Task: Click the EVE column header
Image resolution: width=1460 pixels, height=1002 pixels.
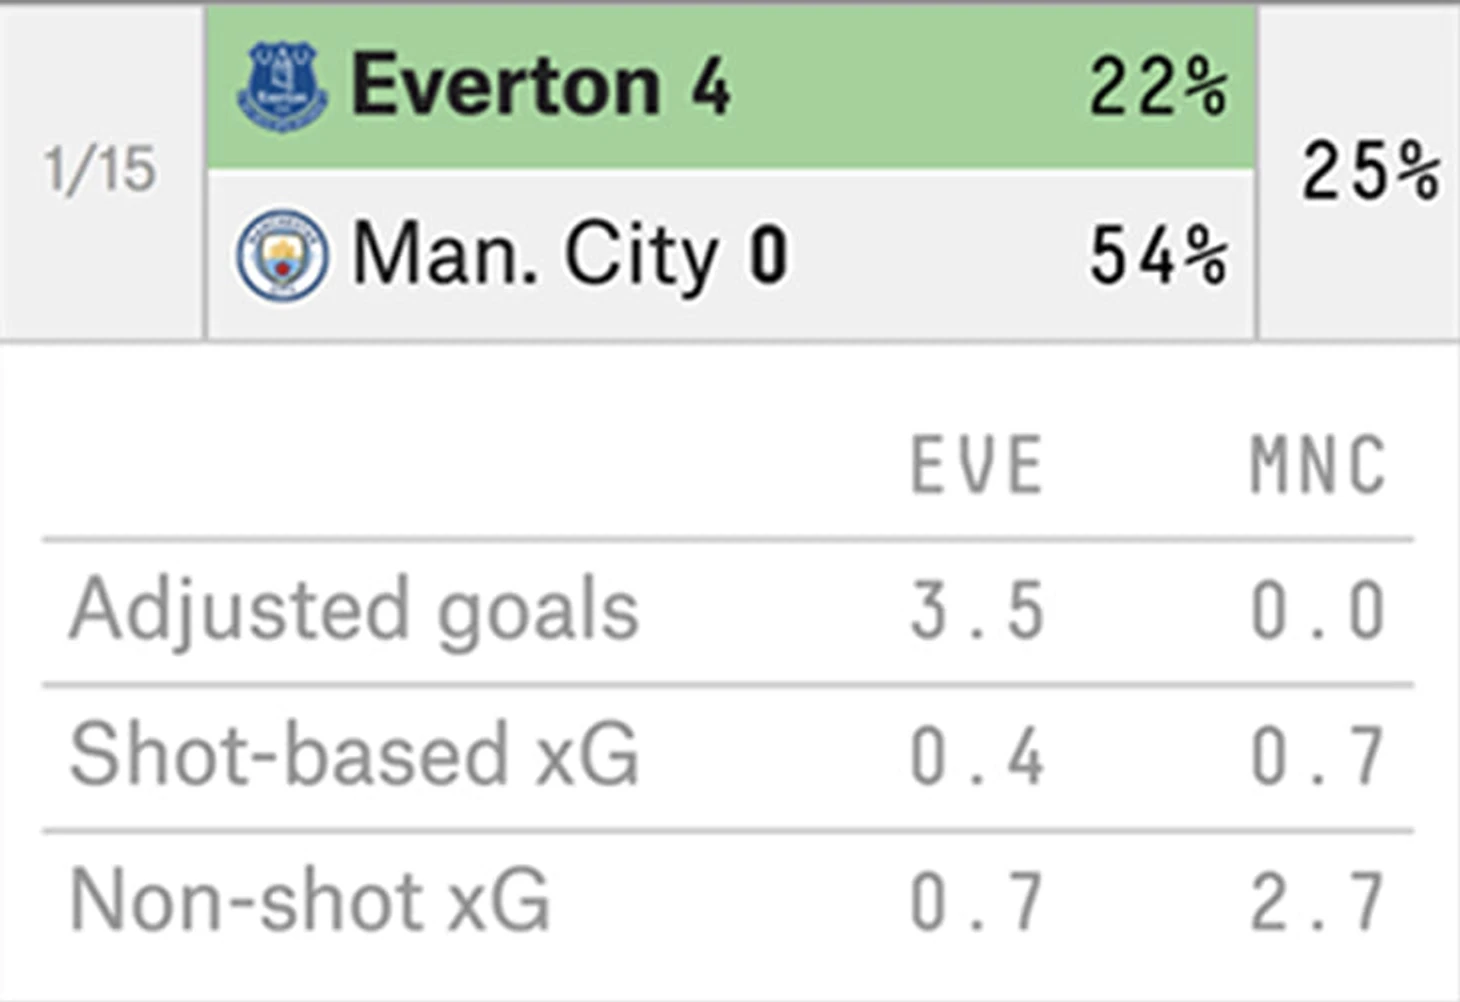Action: pyautogui.click(x=977, y=465)
